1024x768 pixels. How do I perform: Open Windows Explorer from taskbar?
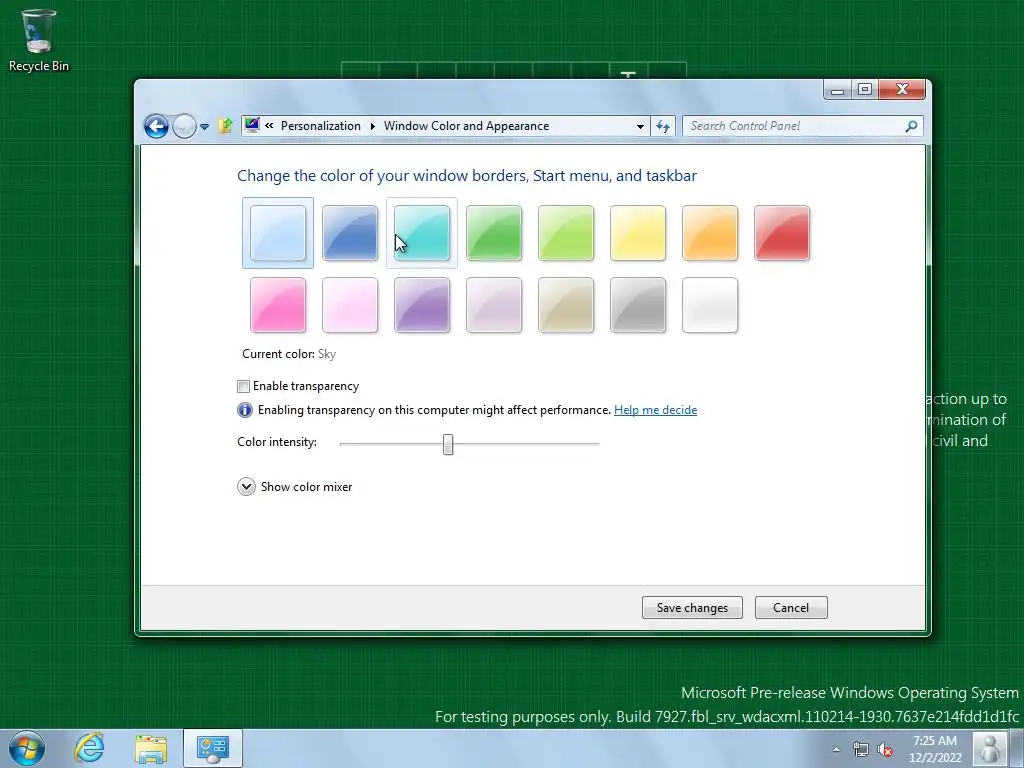tap(151, 749)
